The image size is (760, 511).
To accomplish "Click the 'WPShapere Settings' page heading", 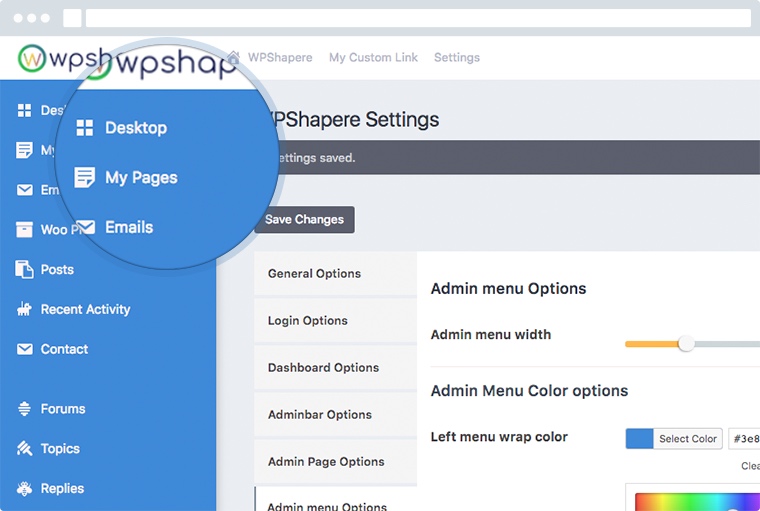I will (355, 119).
